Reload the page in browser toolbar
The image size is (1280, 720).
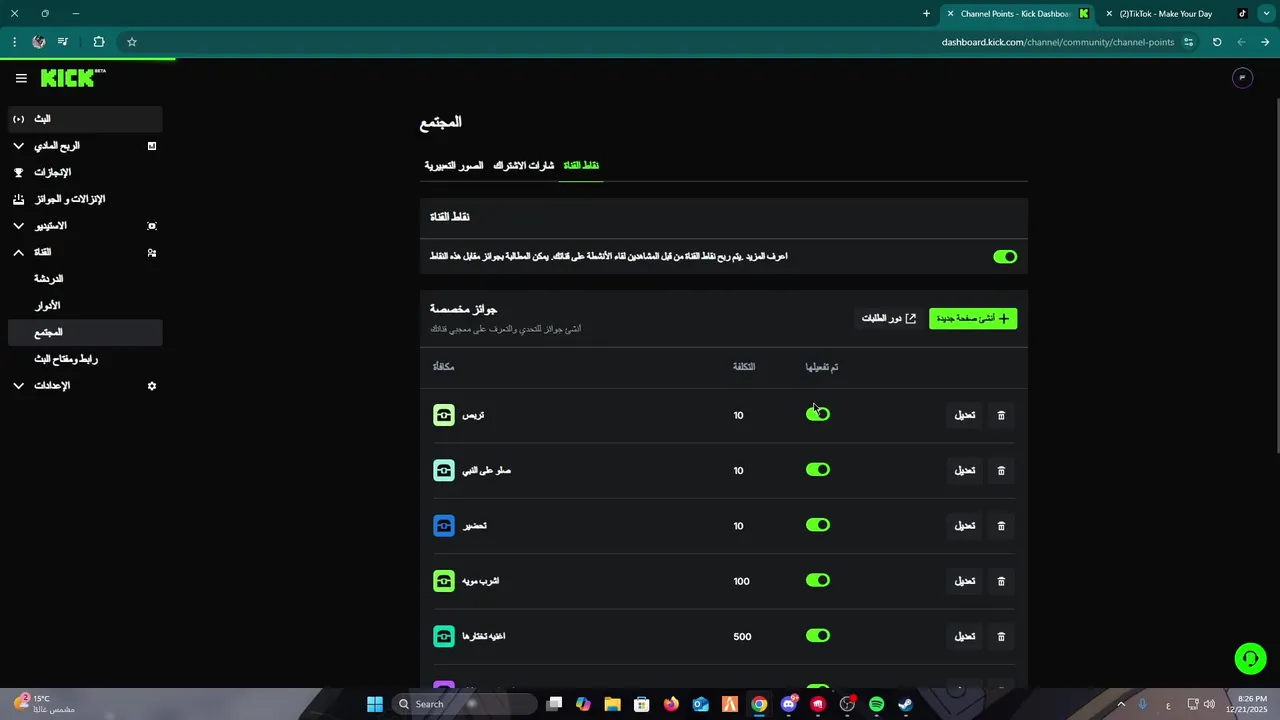click(1217, 42)
